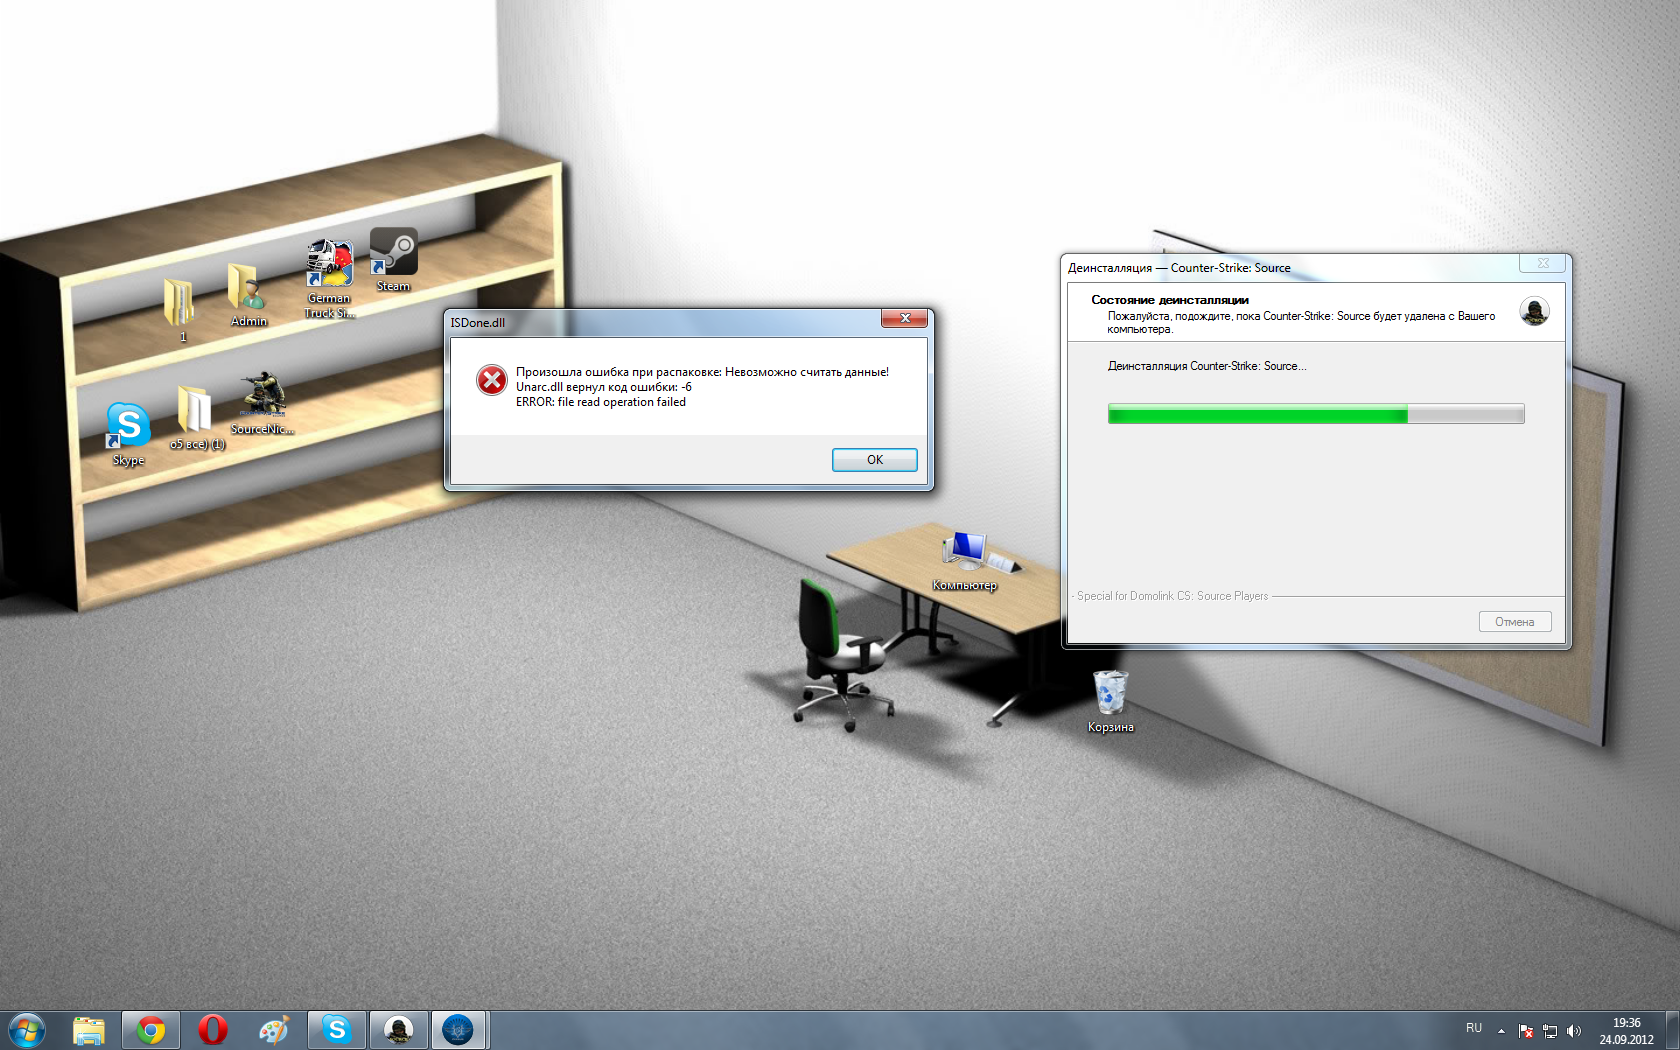Launch Opera from the taskbar
This screenshot has width=1680, height=1050.
coord(212,1030)
